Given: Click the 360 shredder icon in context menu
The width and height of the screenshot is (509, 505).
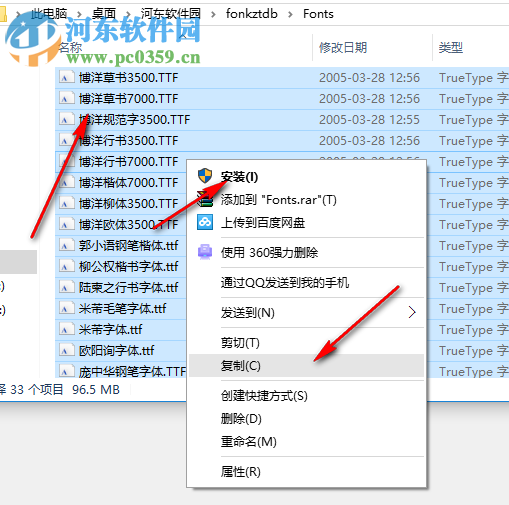Looking at the screenshot, I should (205, 252).
